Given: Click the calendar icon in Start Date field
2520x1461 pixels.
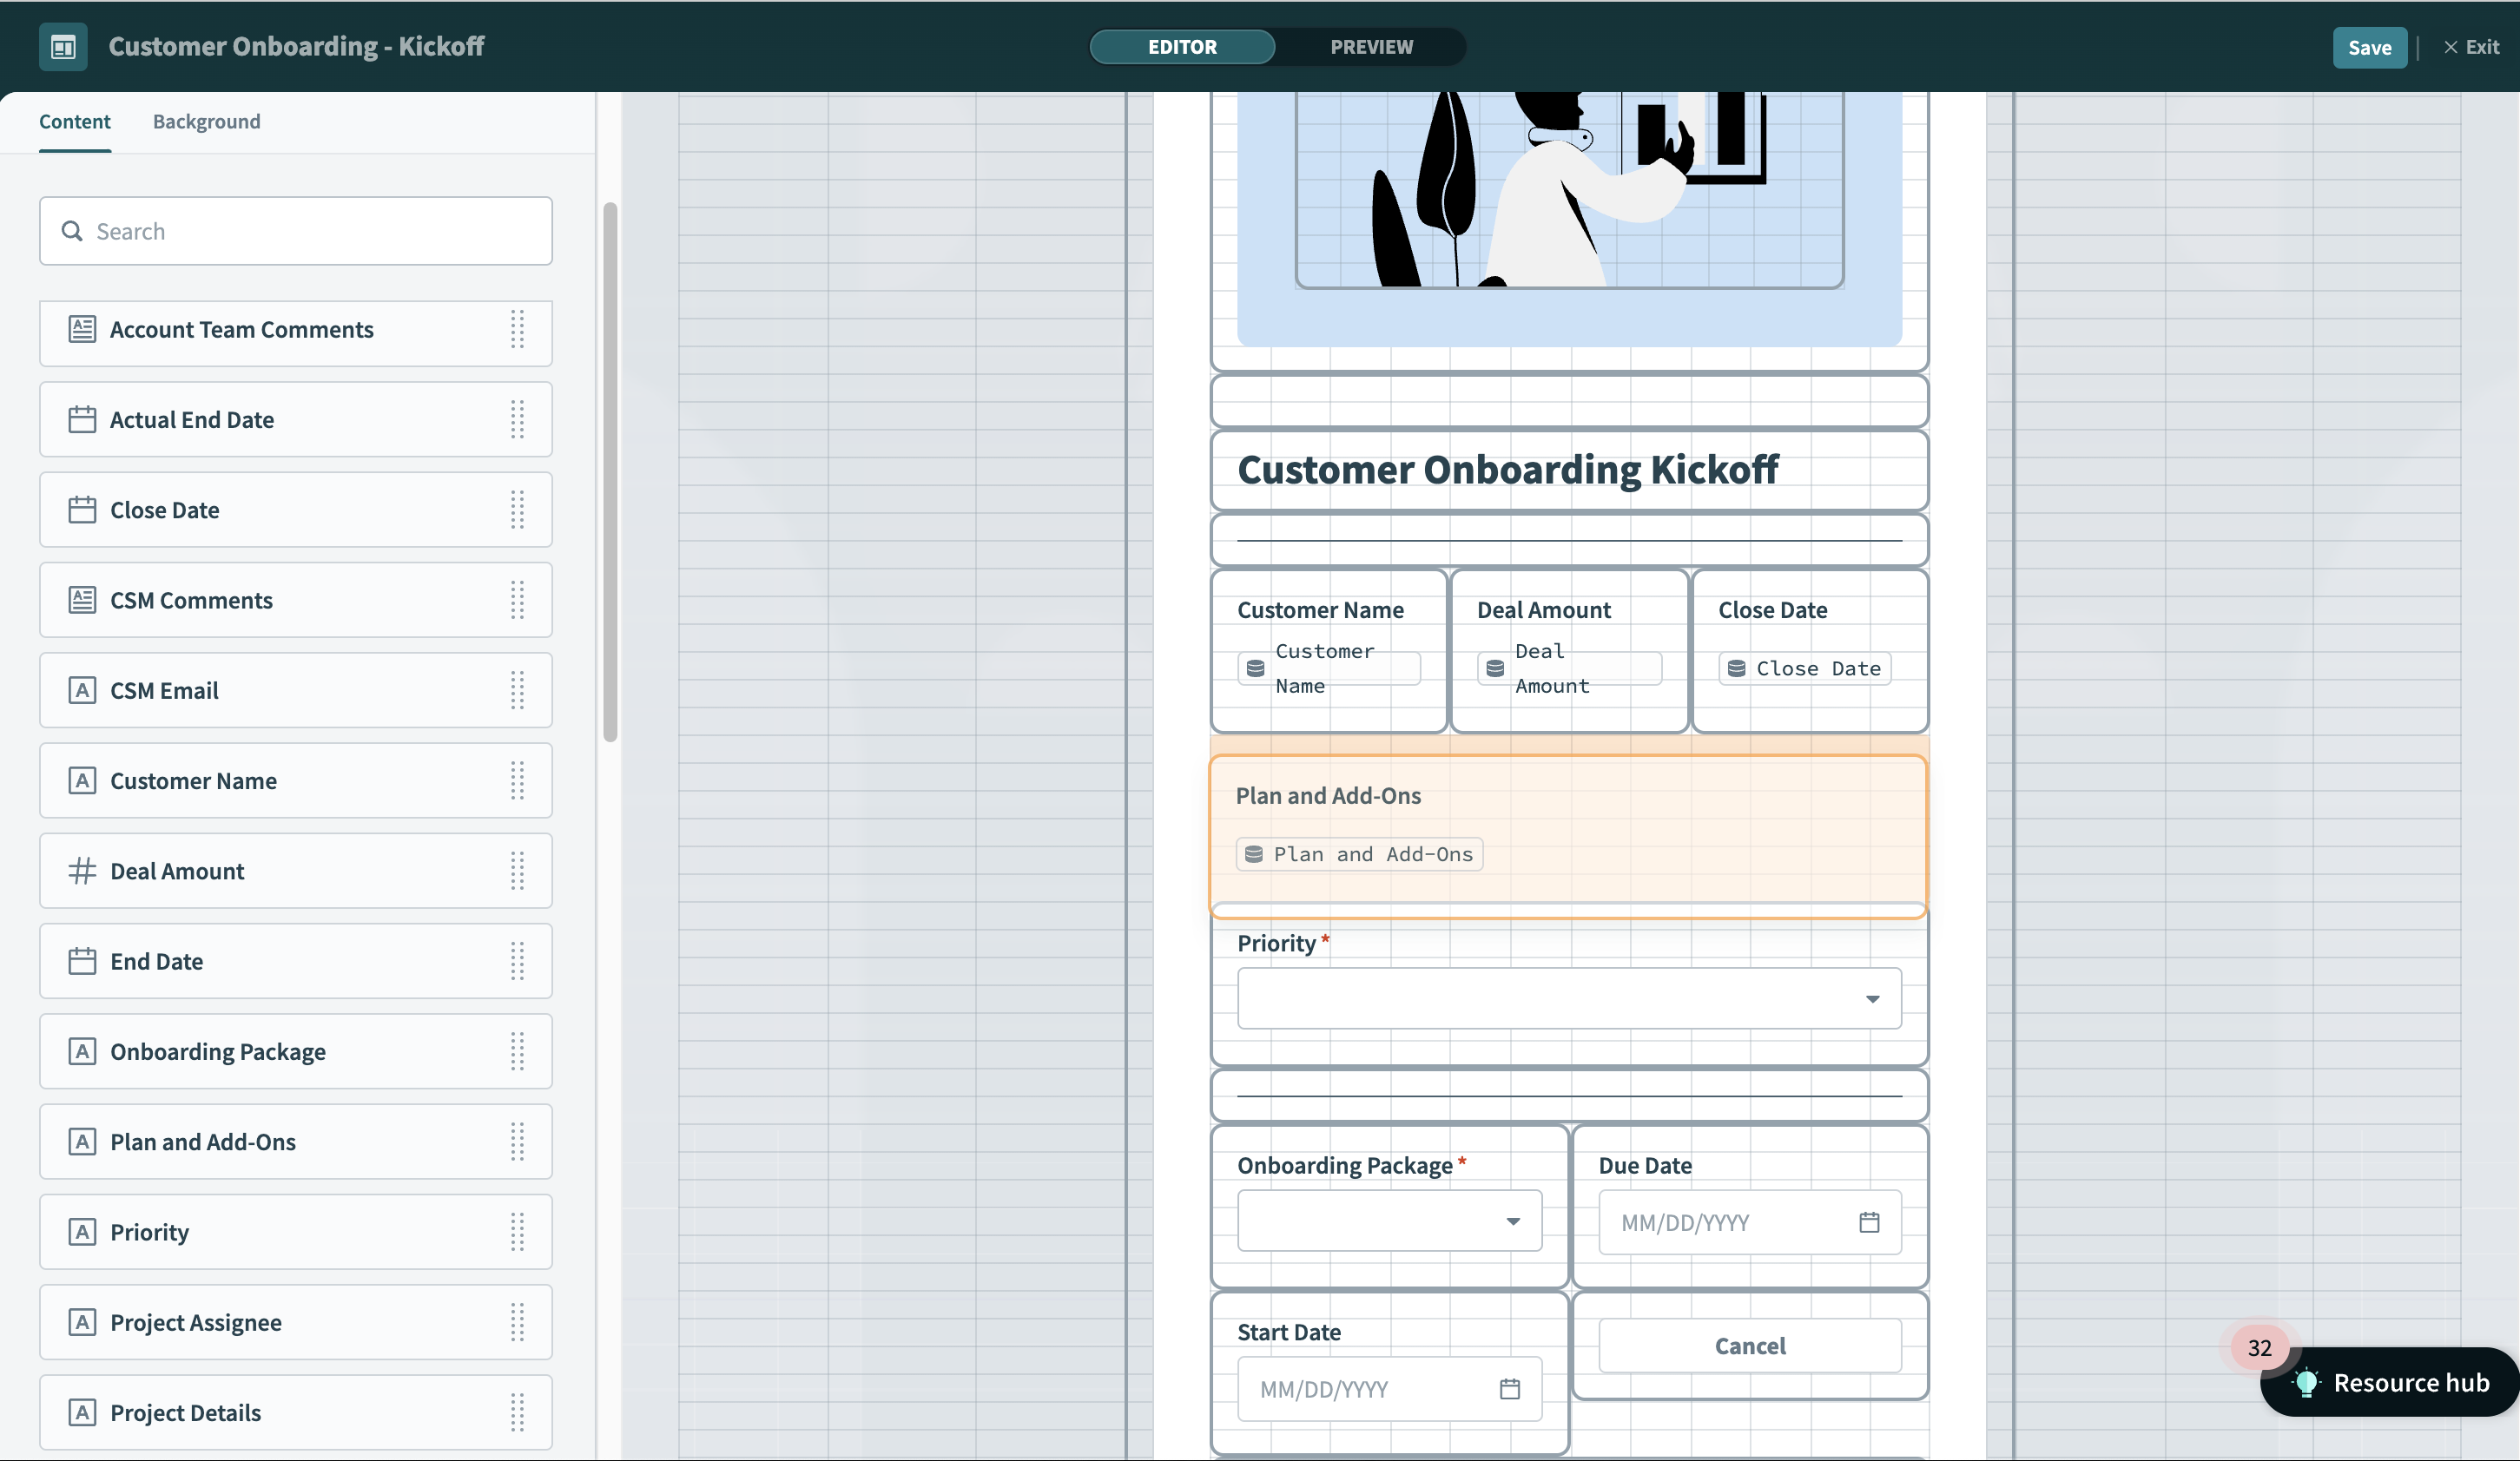Looking at the screenshot, I should (x=1509, y=1389).
